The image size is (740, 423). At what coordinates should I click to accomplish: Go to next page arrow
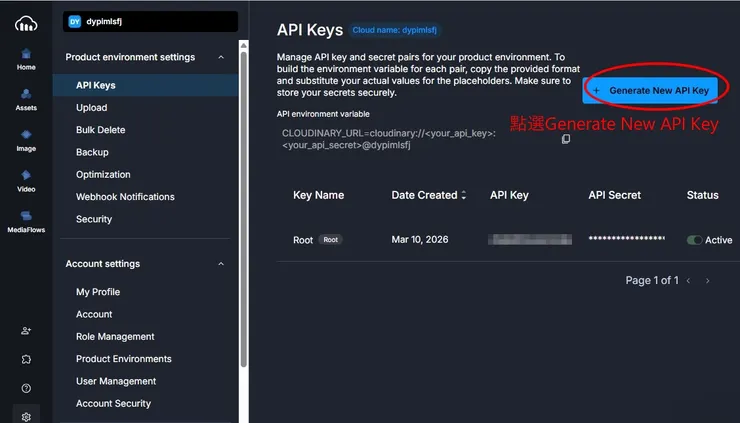(708, 281)
